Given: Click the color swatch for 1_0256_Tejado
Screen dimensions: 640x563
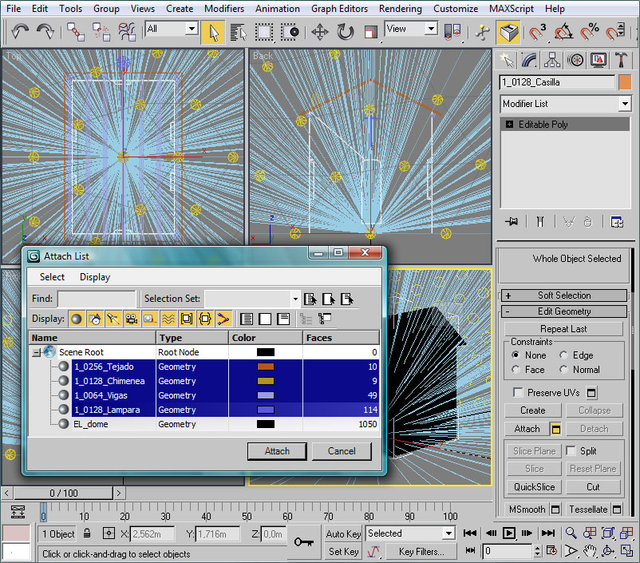Looking at the screenshot, I should 265,367.
